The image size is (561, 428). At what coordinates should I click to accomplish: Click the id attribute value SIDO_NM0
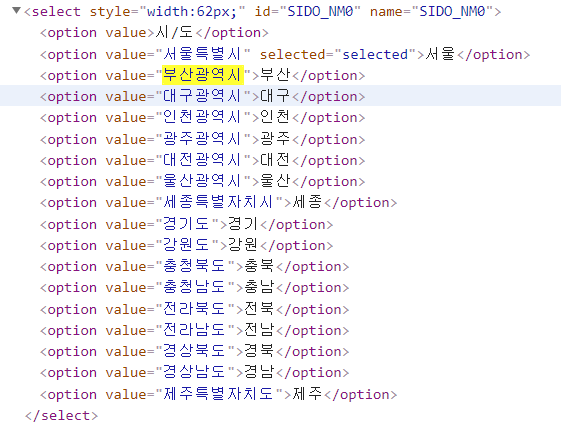(320, 11)
